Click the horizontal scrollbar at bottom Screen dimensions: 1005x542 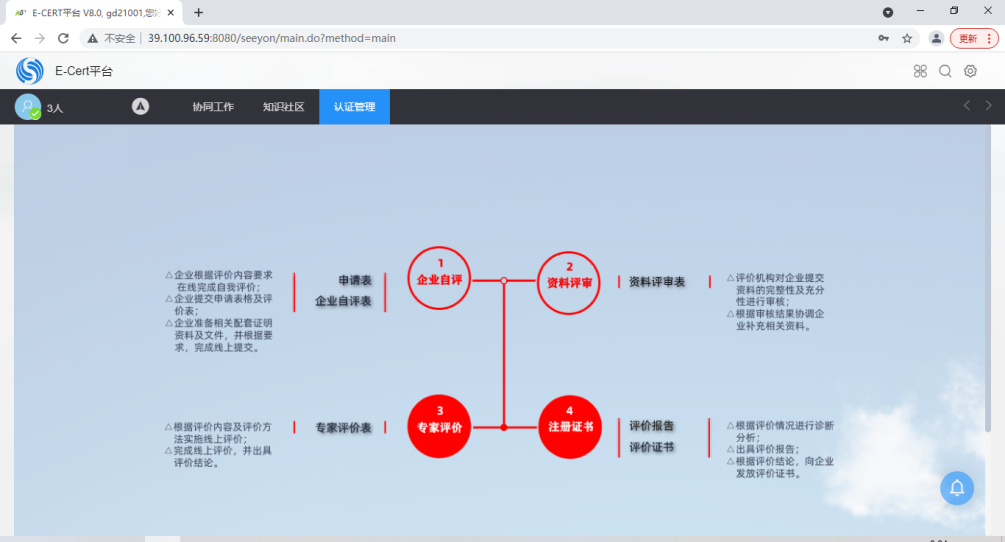pos(162,539)
